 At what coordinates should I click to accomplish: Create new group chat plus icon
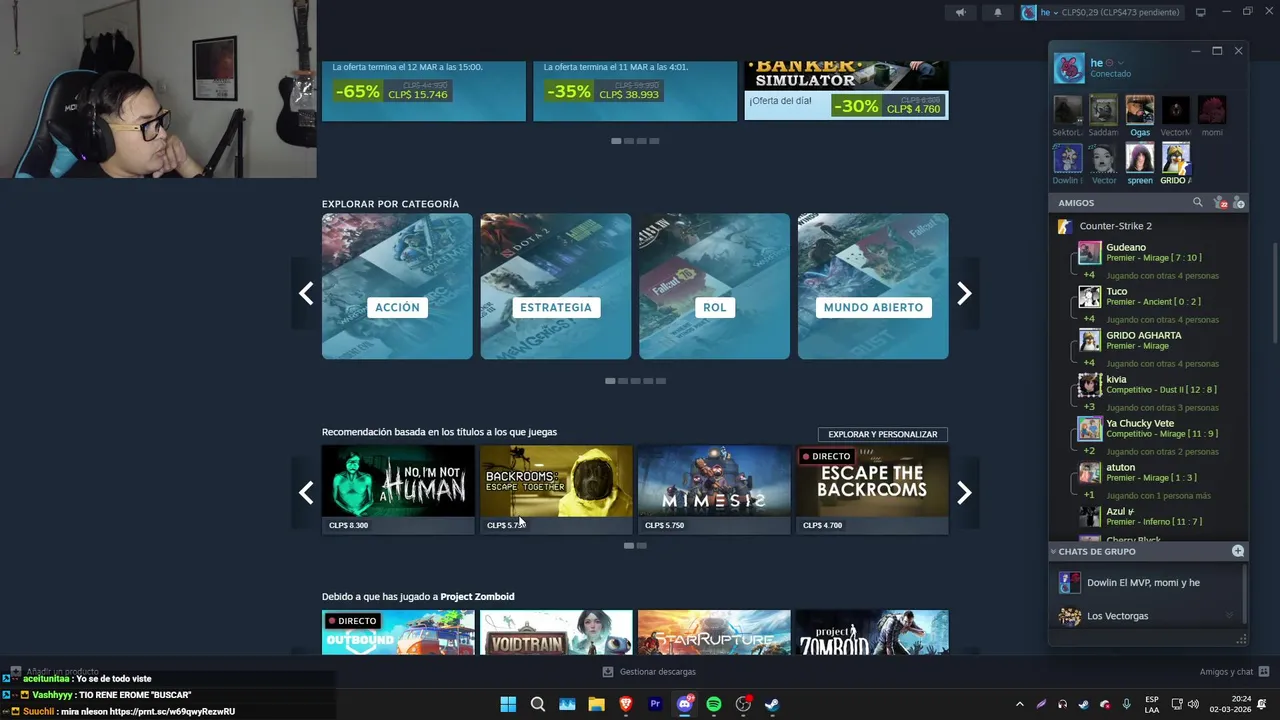pos(1238,551)
